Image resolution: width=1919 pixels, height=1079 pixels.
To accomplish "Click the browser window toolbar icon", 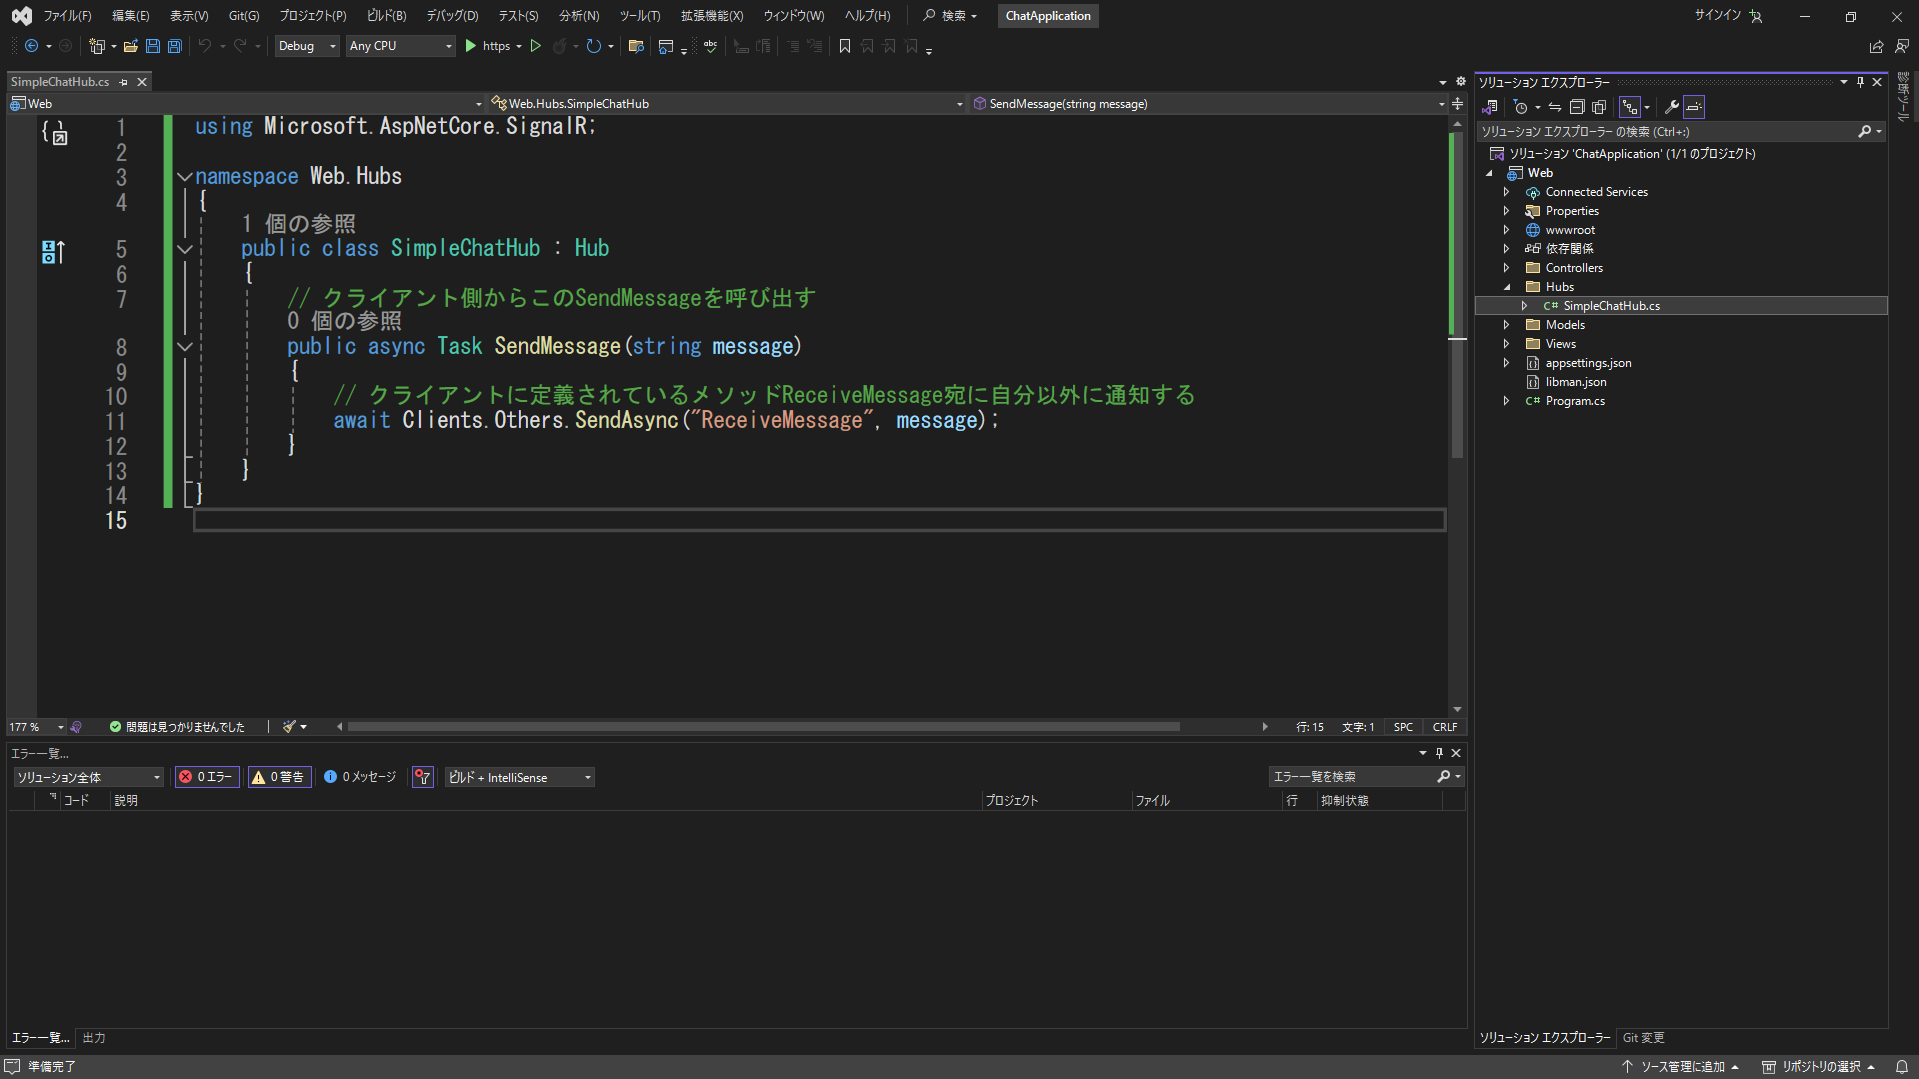I will click(666, 46).
